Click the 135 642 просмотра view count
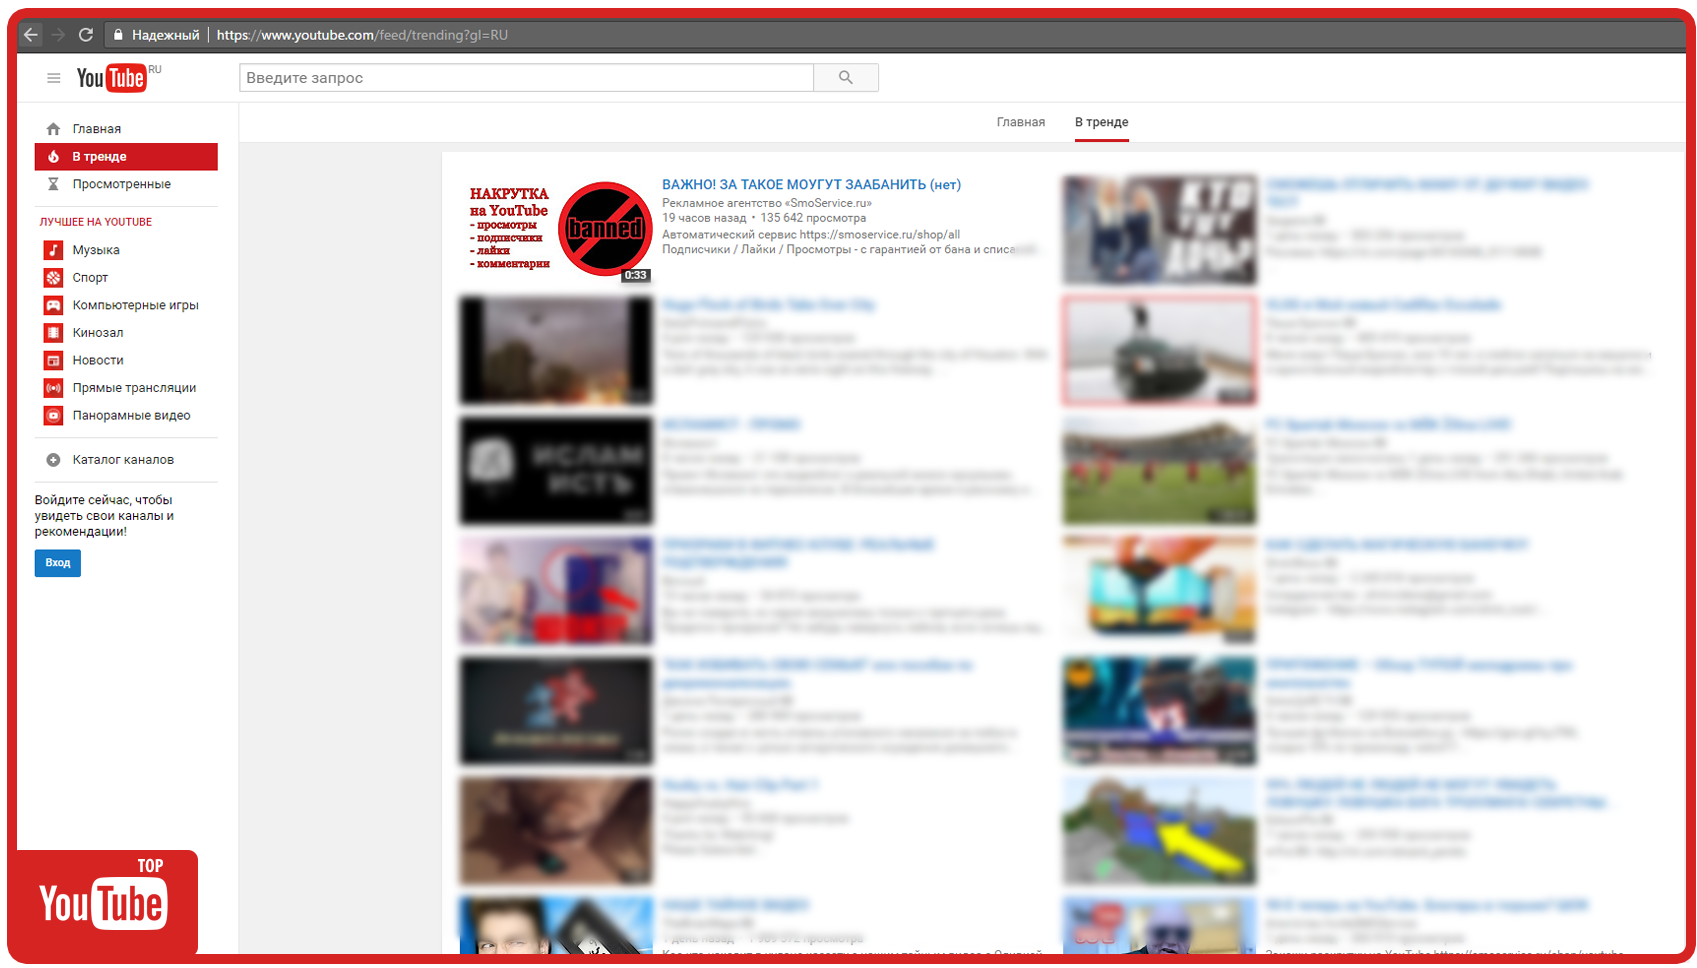This screenshot has height=968, width=1697. [x=813, y=218]
